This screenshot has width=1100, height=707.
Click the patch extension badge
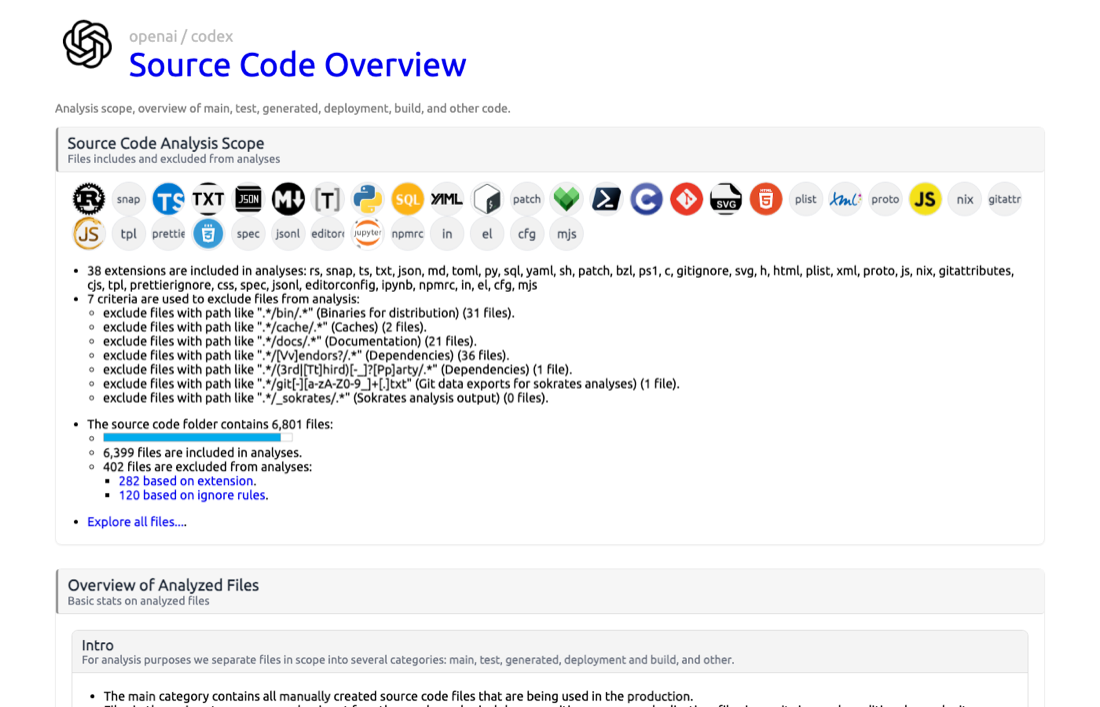pyautogui.click(x=527, y=199)
